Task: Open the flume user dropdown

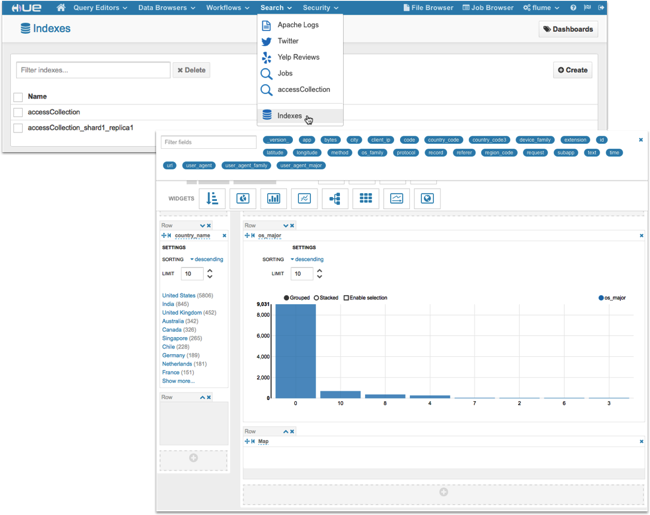Action: click(541, 7)
